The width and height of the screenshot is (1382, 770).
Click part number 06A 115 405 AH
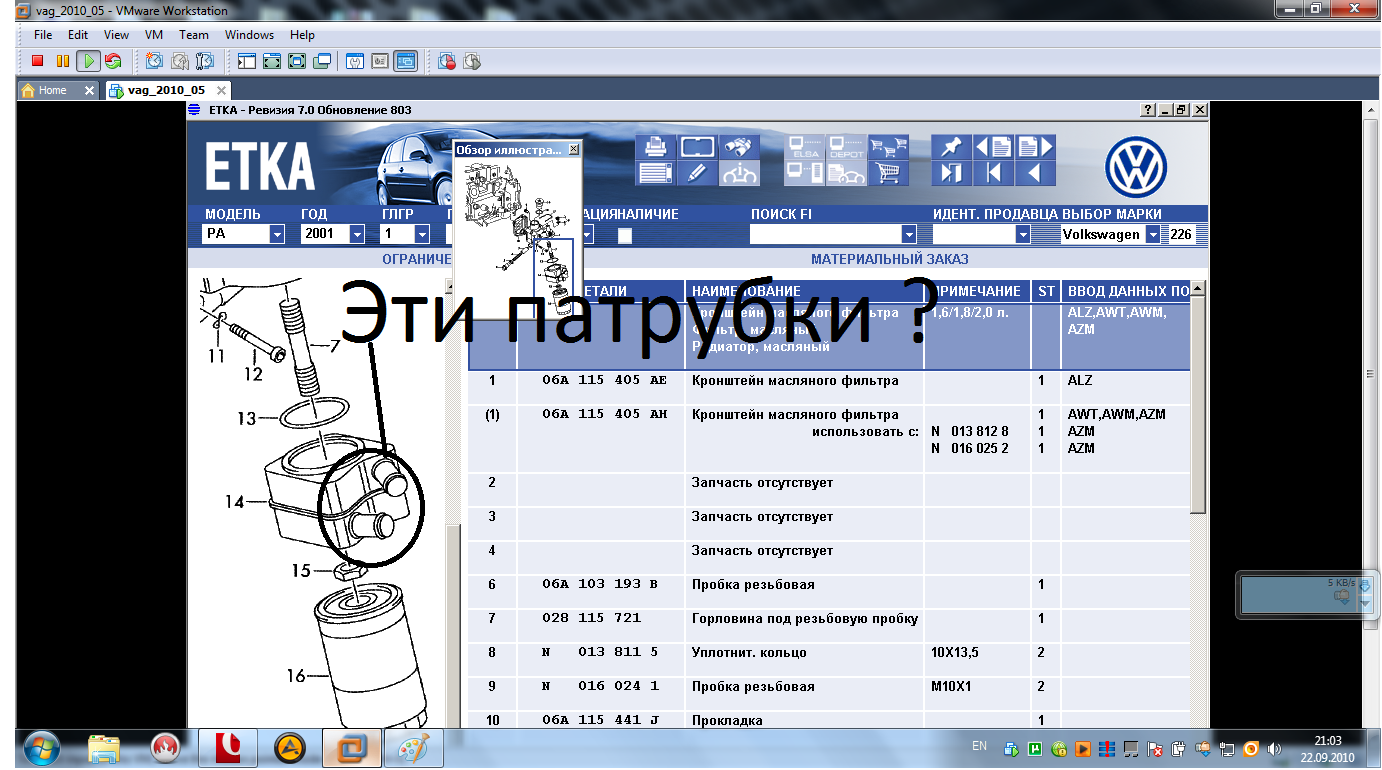click(604, 414)
